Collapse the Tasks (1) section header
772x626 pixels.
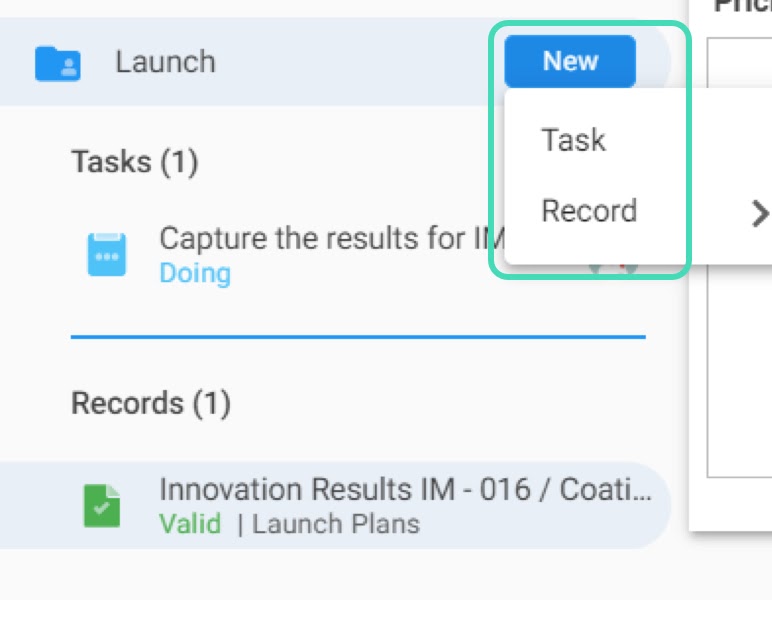pos(135,162)
